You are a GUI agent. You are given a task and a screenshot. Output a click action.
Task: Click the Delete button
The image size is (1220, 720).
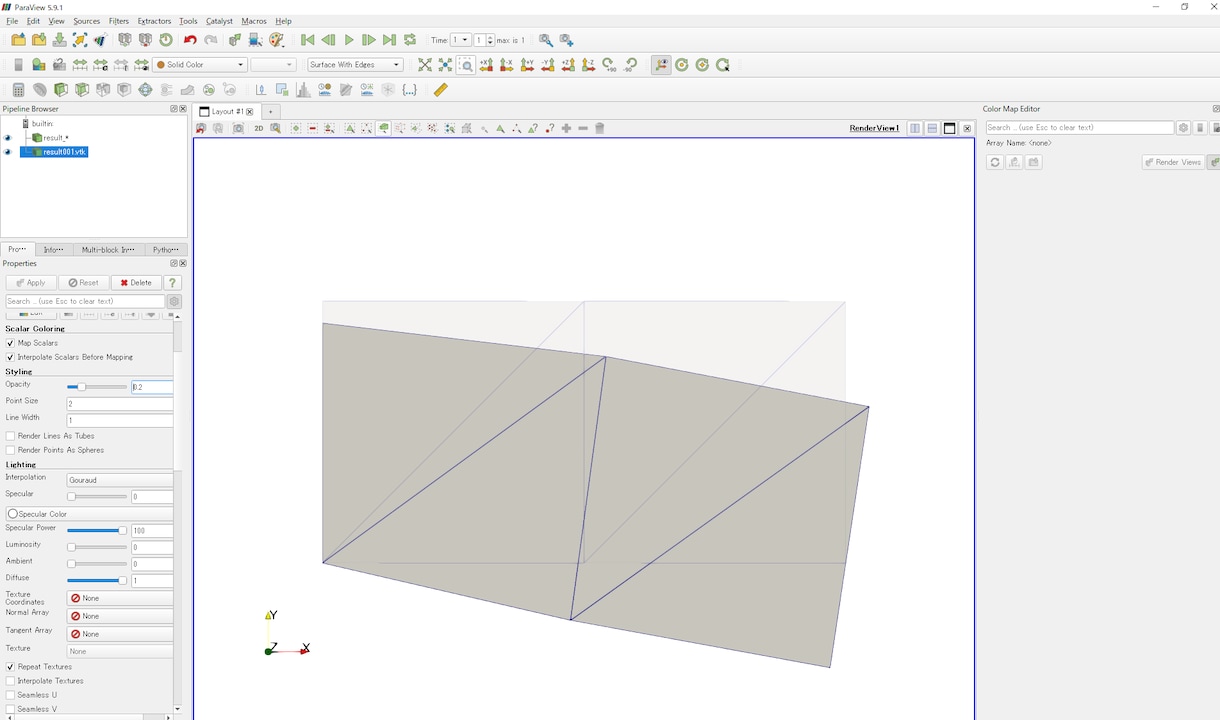136,283
